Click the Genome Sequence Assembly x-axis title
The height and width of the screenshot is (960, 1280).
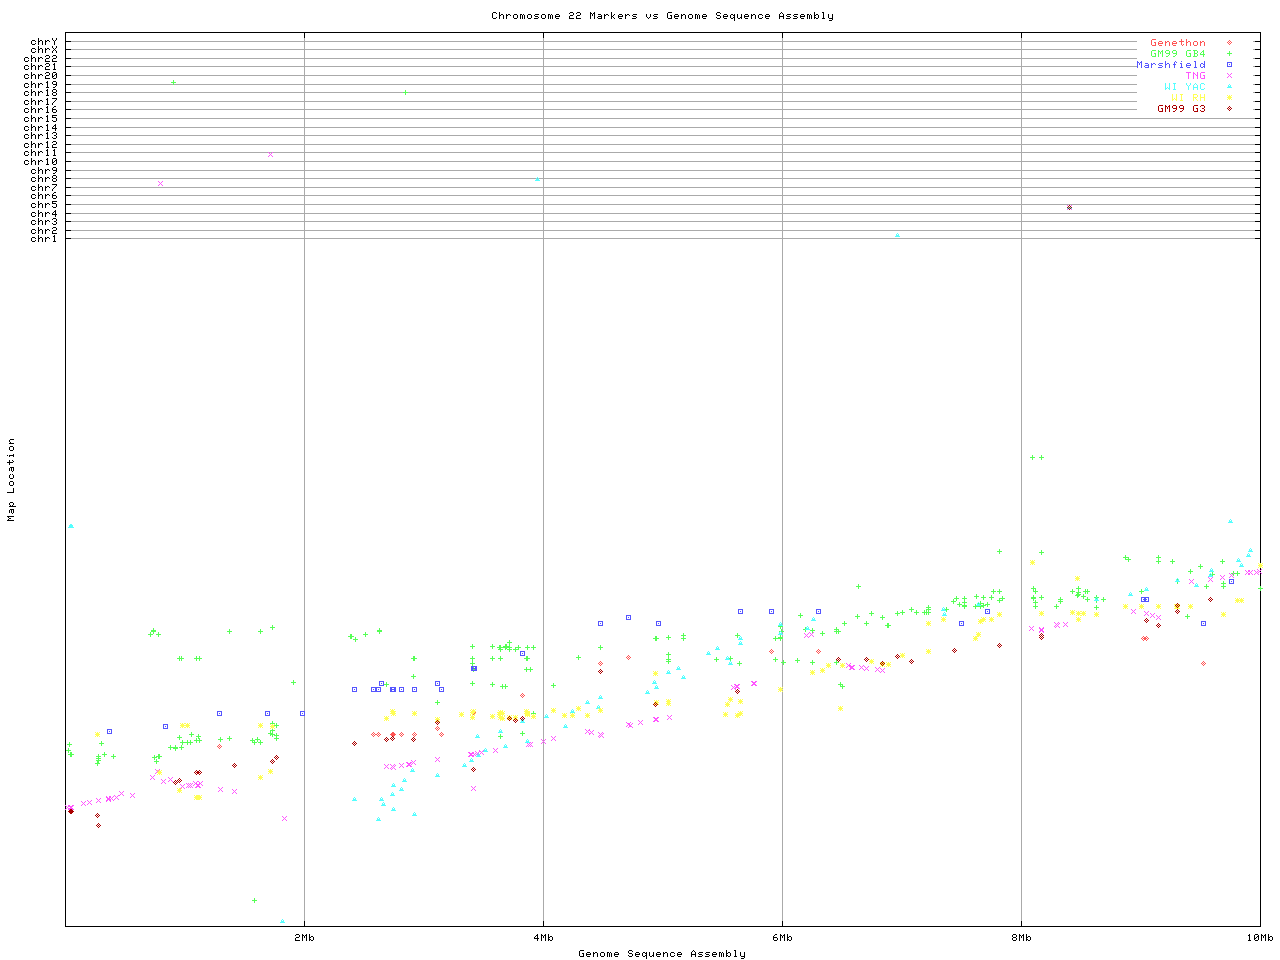click(x=662, y=954)
